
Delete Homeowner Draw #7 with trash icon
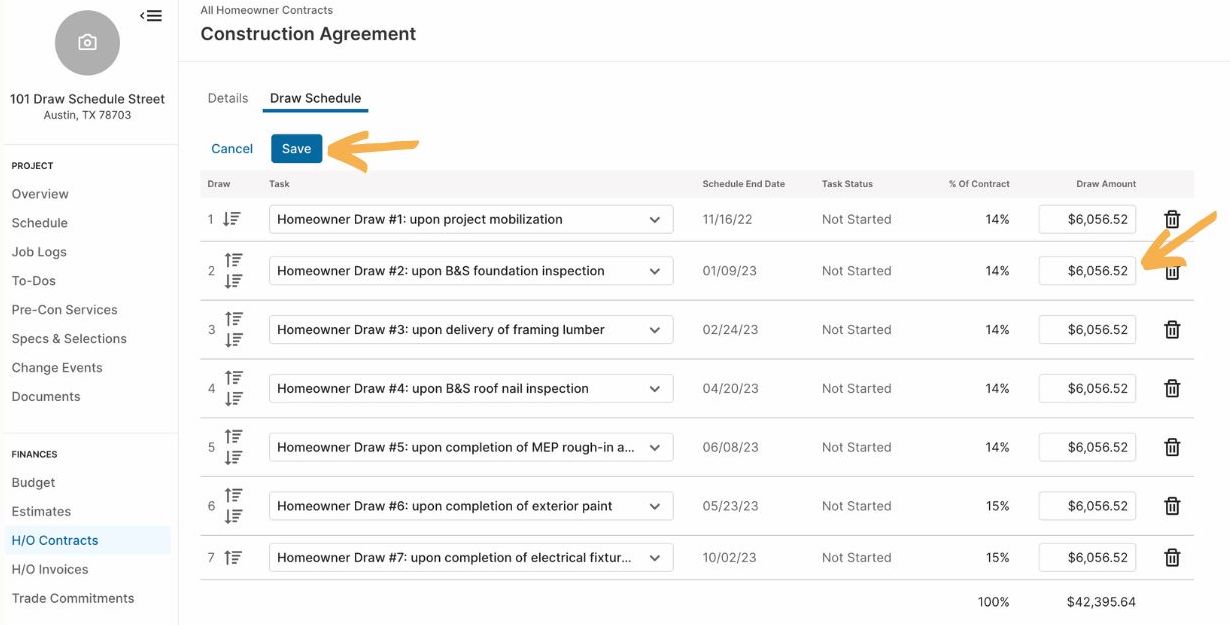tap(1173, 558)
